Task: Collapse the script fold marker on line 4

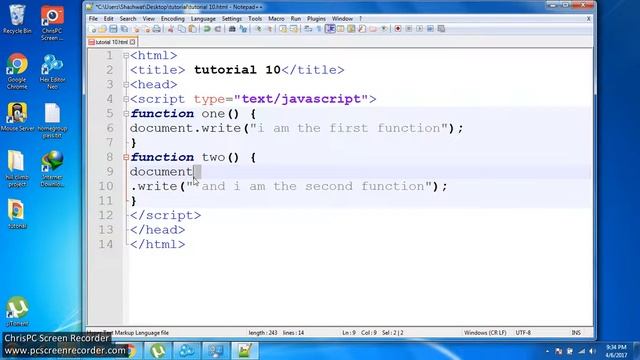Action: (x=126, y=99)
